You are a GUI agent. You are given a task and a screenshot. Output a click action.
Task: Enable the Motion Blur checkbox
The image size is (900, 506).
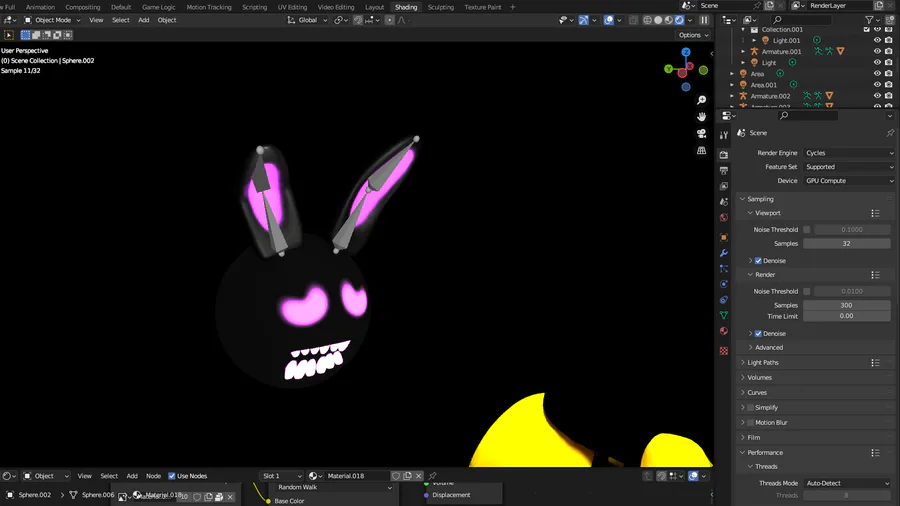point(750,422)
